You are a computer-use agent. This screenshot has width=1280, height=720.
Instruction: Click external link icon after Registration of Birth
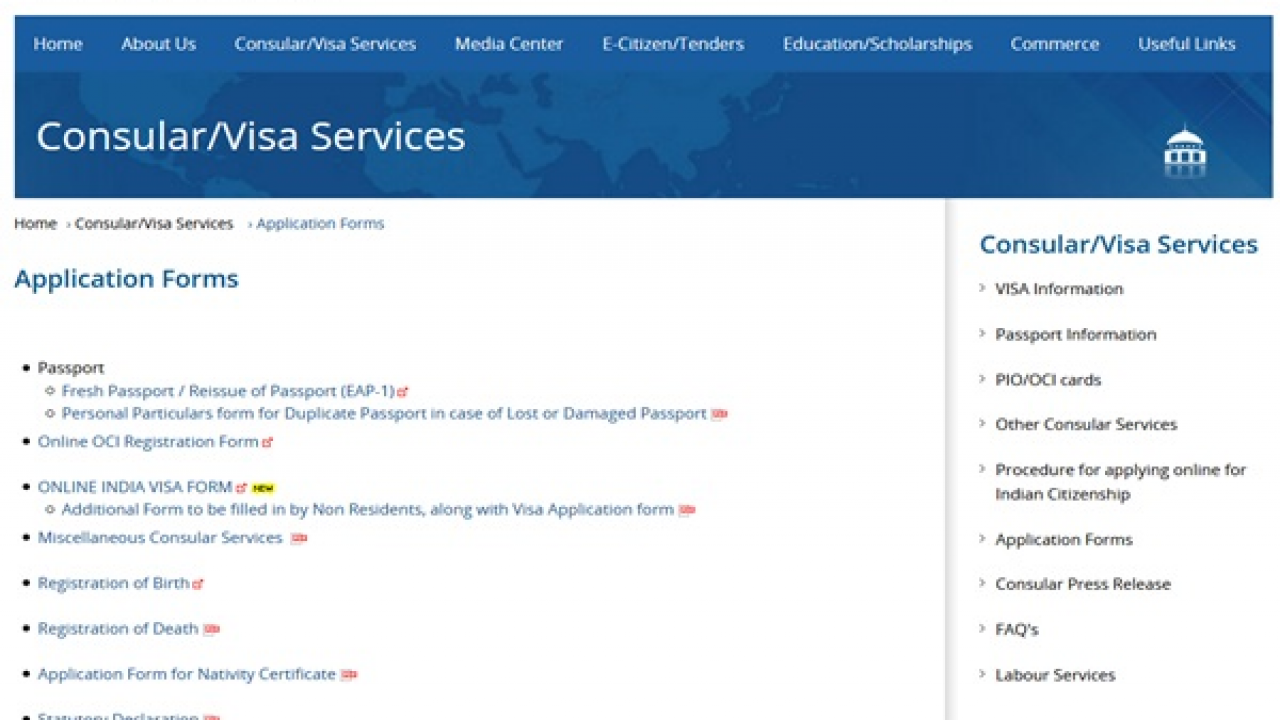click(198, 584)
